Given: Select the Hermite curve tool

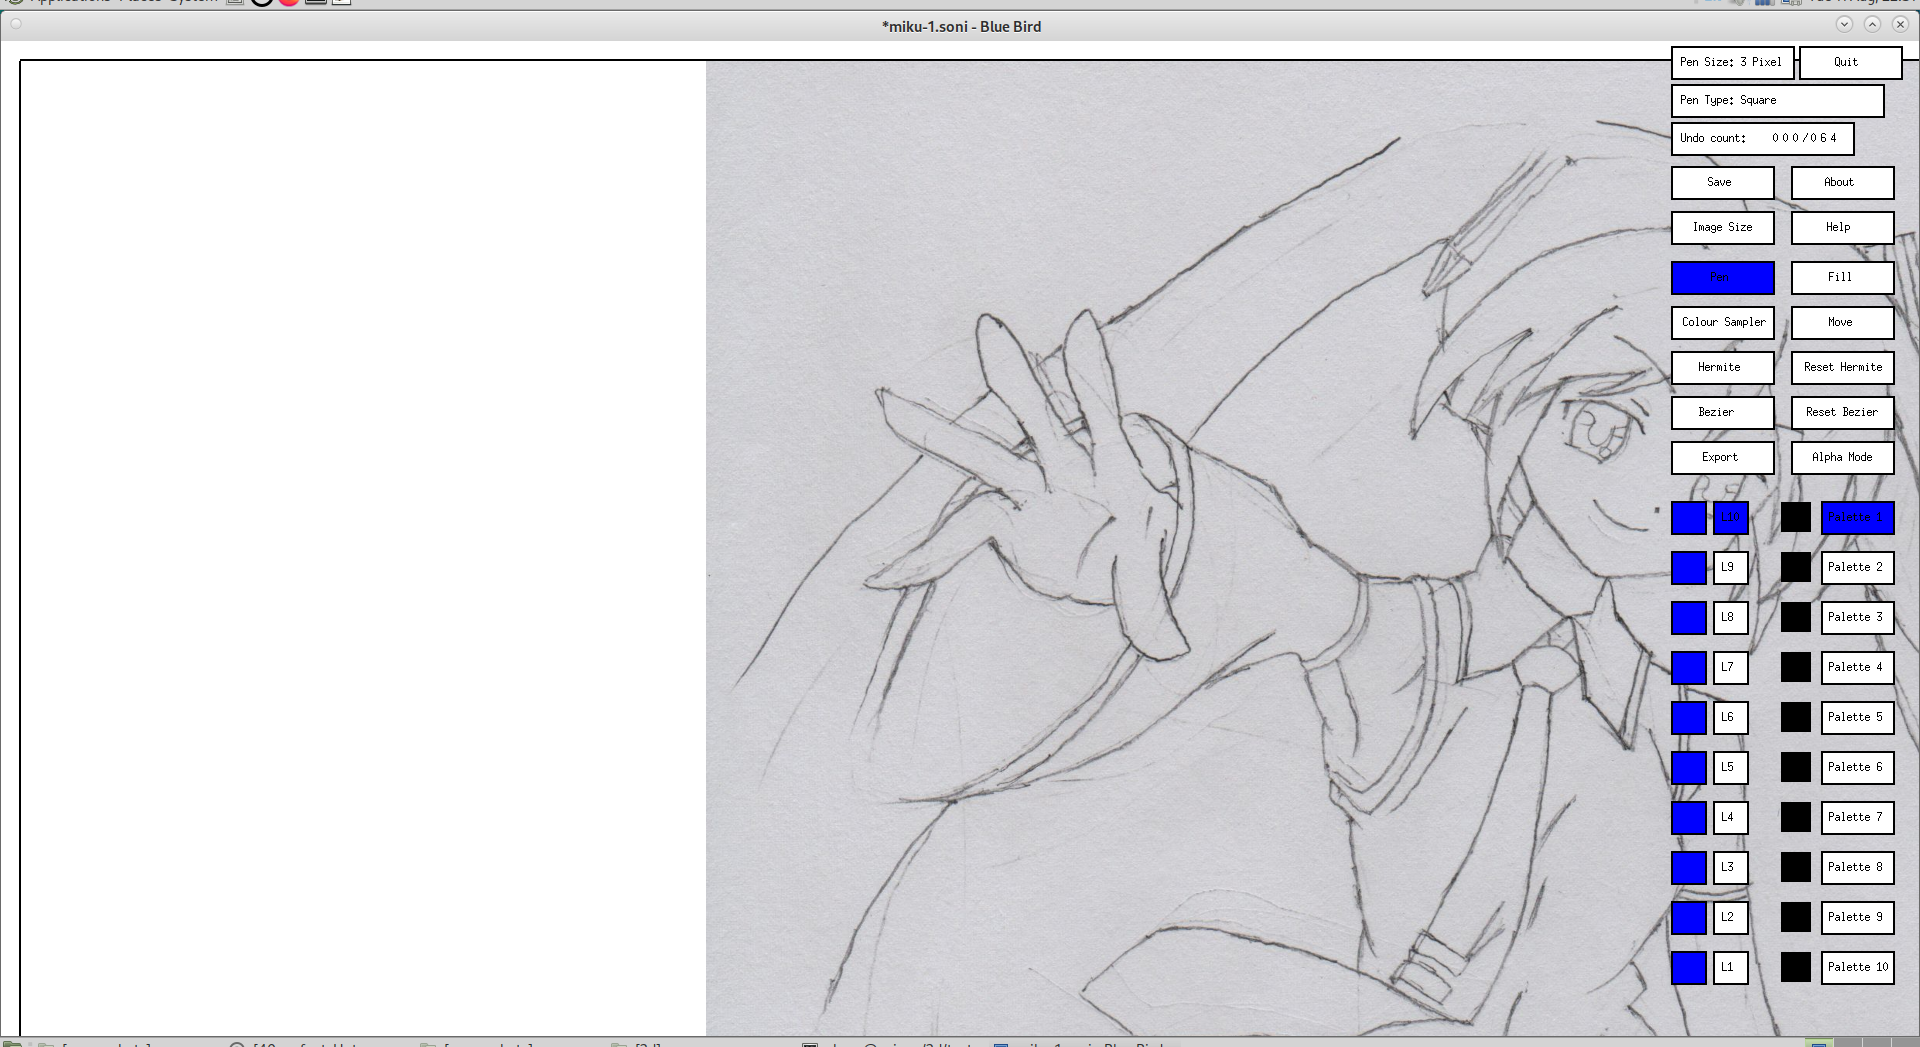Looking at the screenshot, I should 1722,368.
